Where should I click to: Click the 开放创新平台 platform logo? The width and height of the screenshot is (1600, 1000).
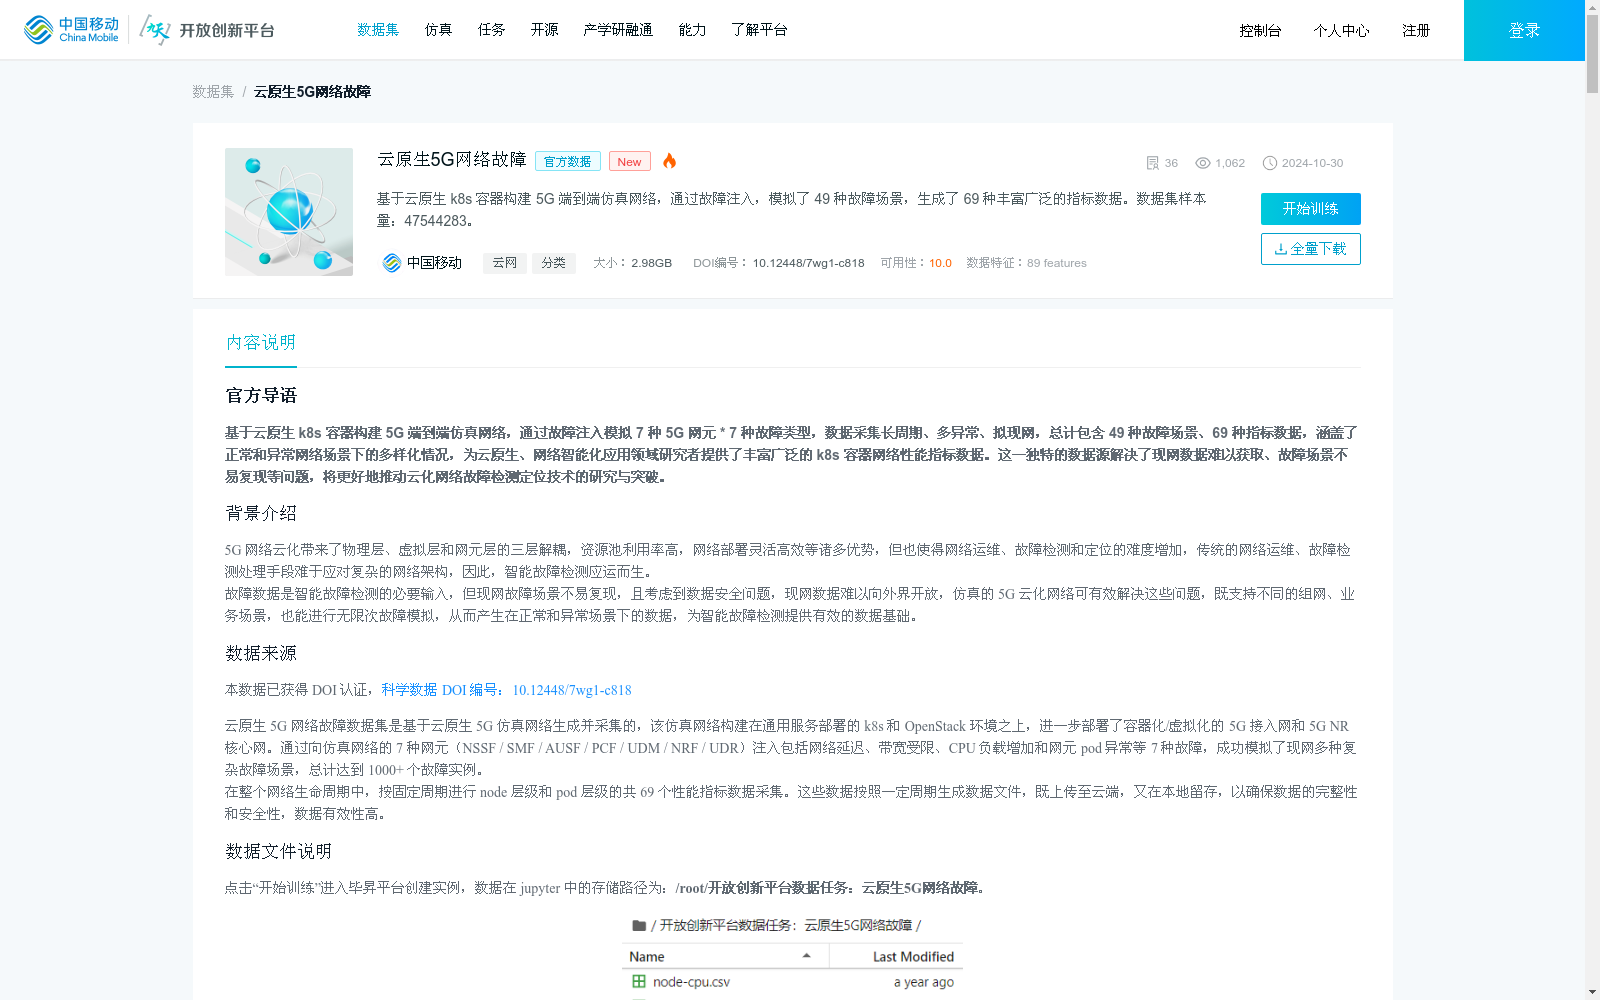[207, 30]
